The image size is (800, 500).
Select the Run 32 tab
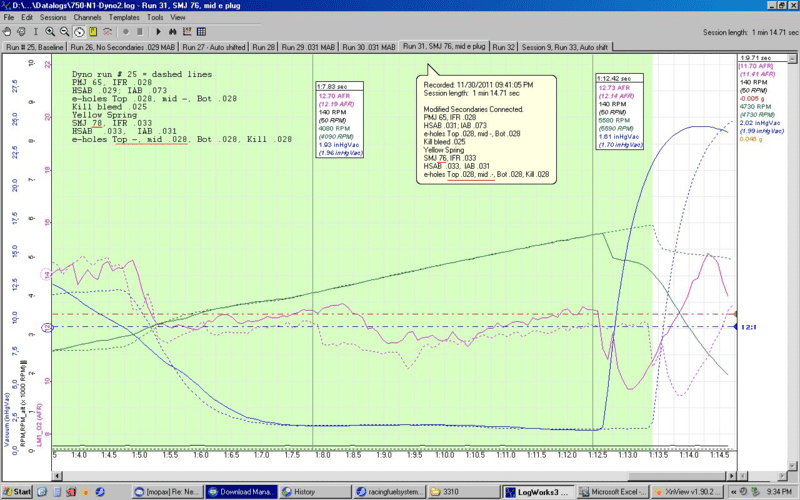point(504,46)
